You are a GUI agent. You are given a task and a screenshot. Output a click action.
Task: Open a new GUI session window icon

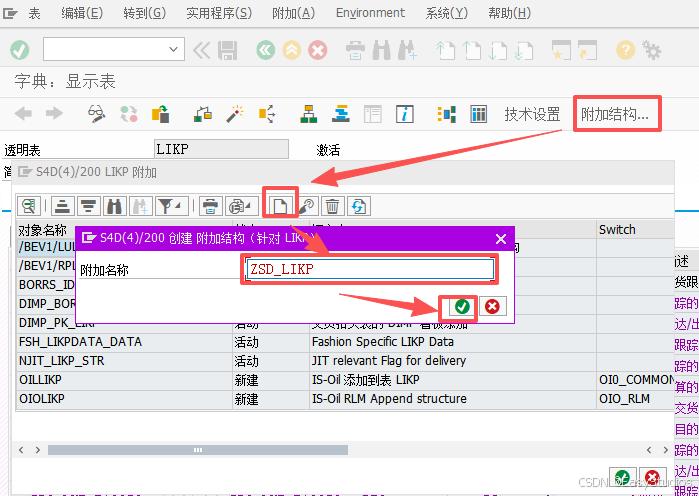coord(561,50)
